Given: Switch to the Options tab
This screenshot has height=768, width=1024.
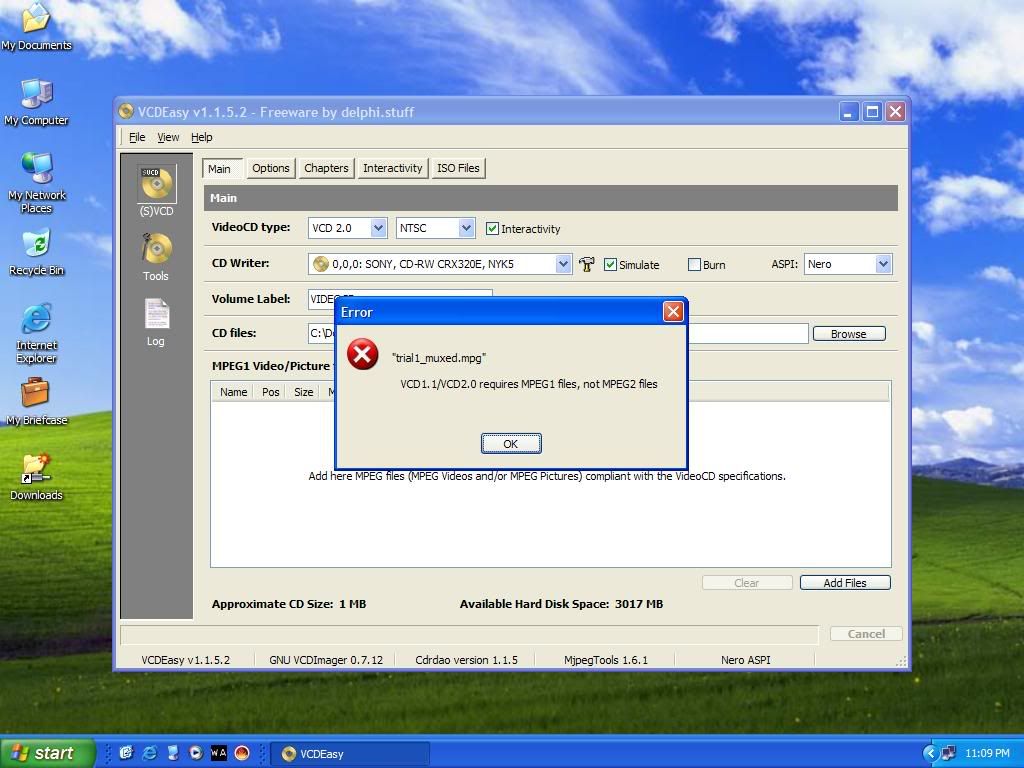Looking at the screenshot, I should tap(270, 168).
